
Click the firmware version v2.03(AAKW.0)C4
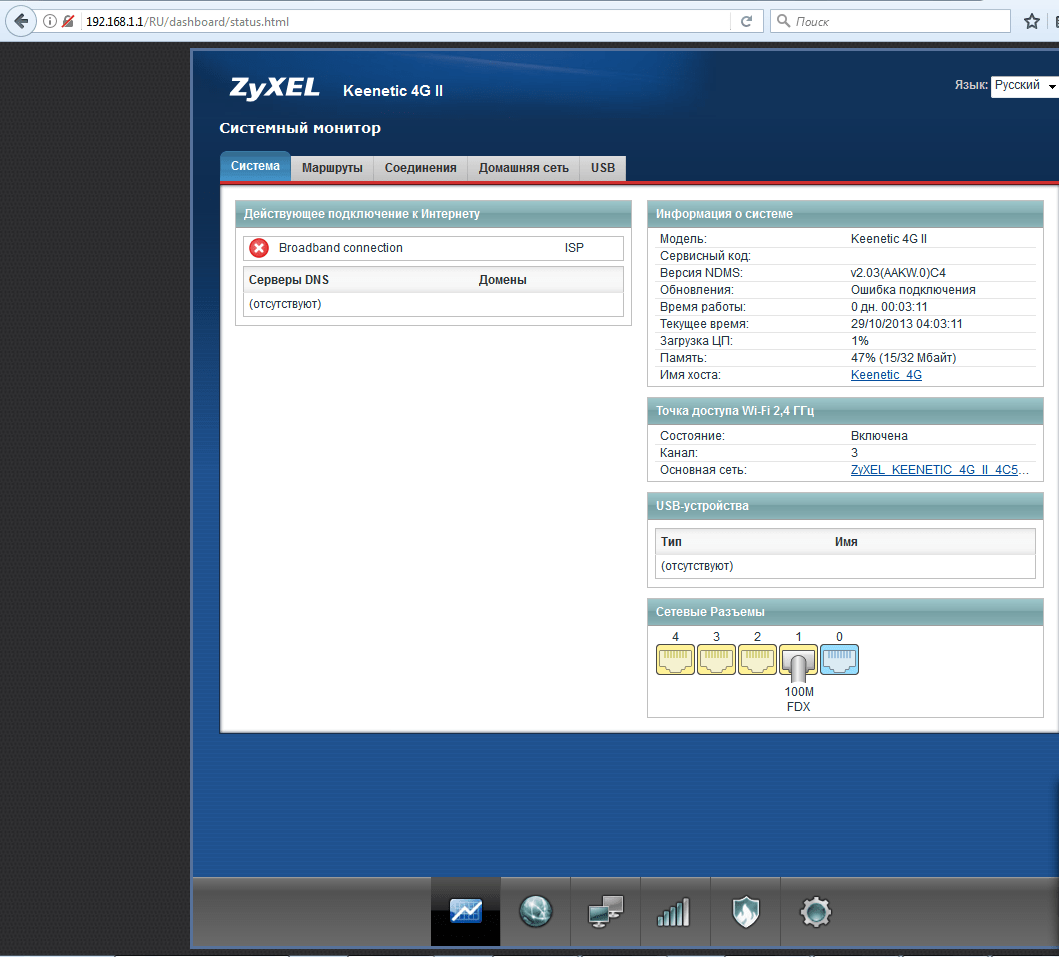(x=898, y=273)
